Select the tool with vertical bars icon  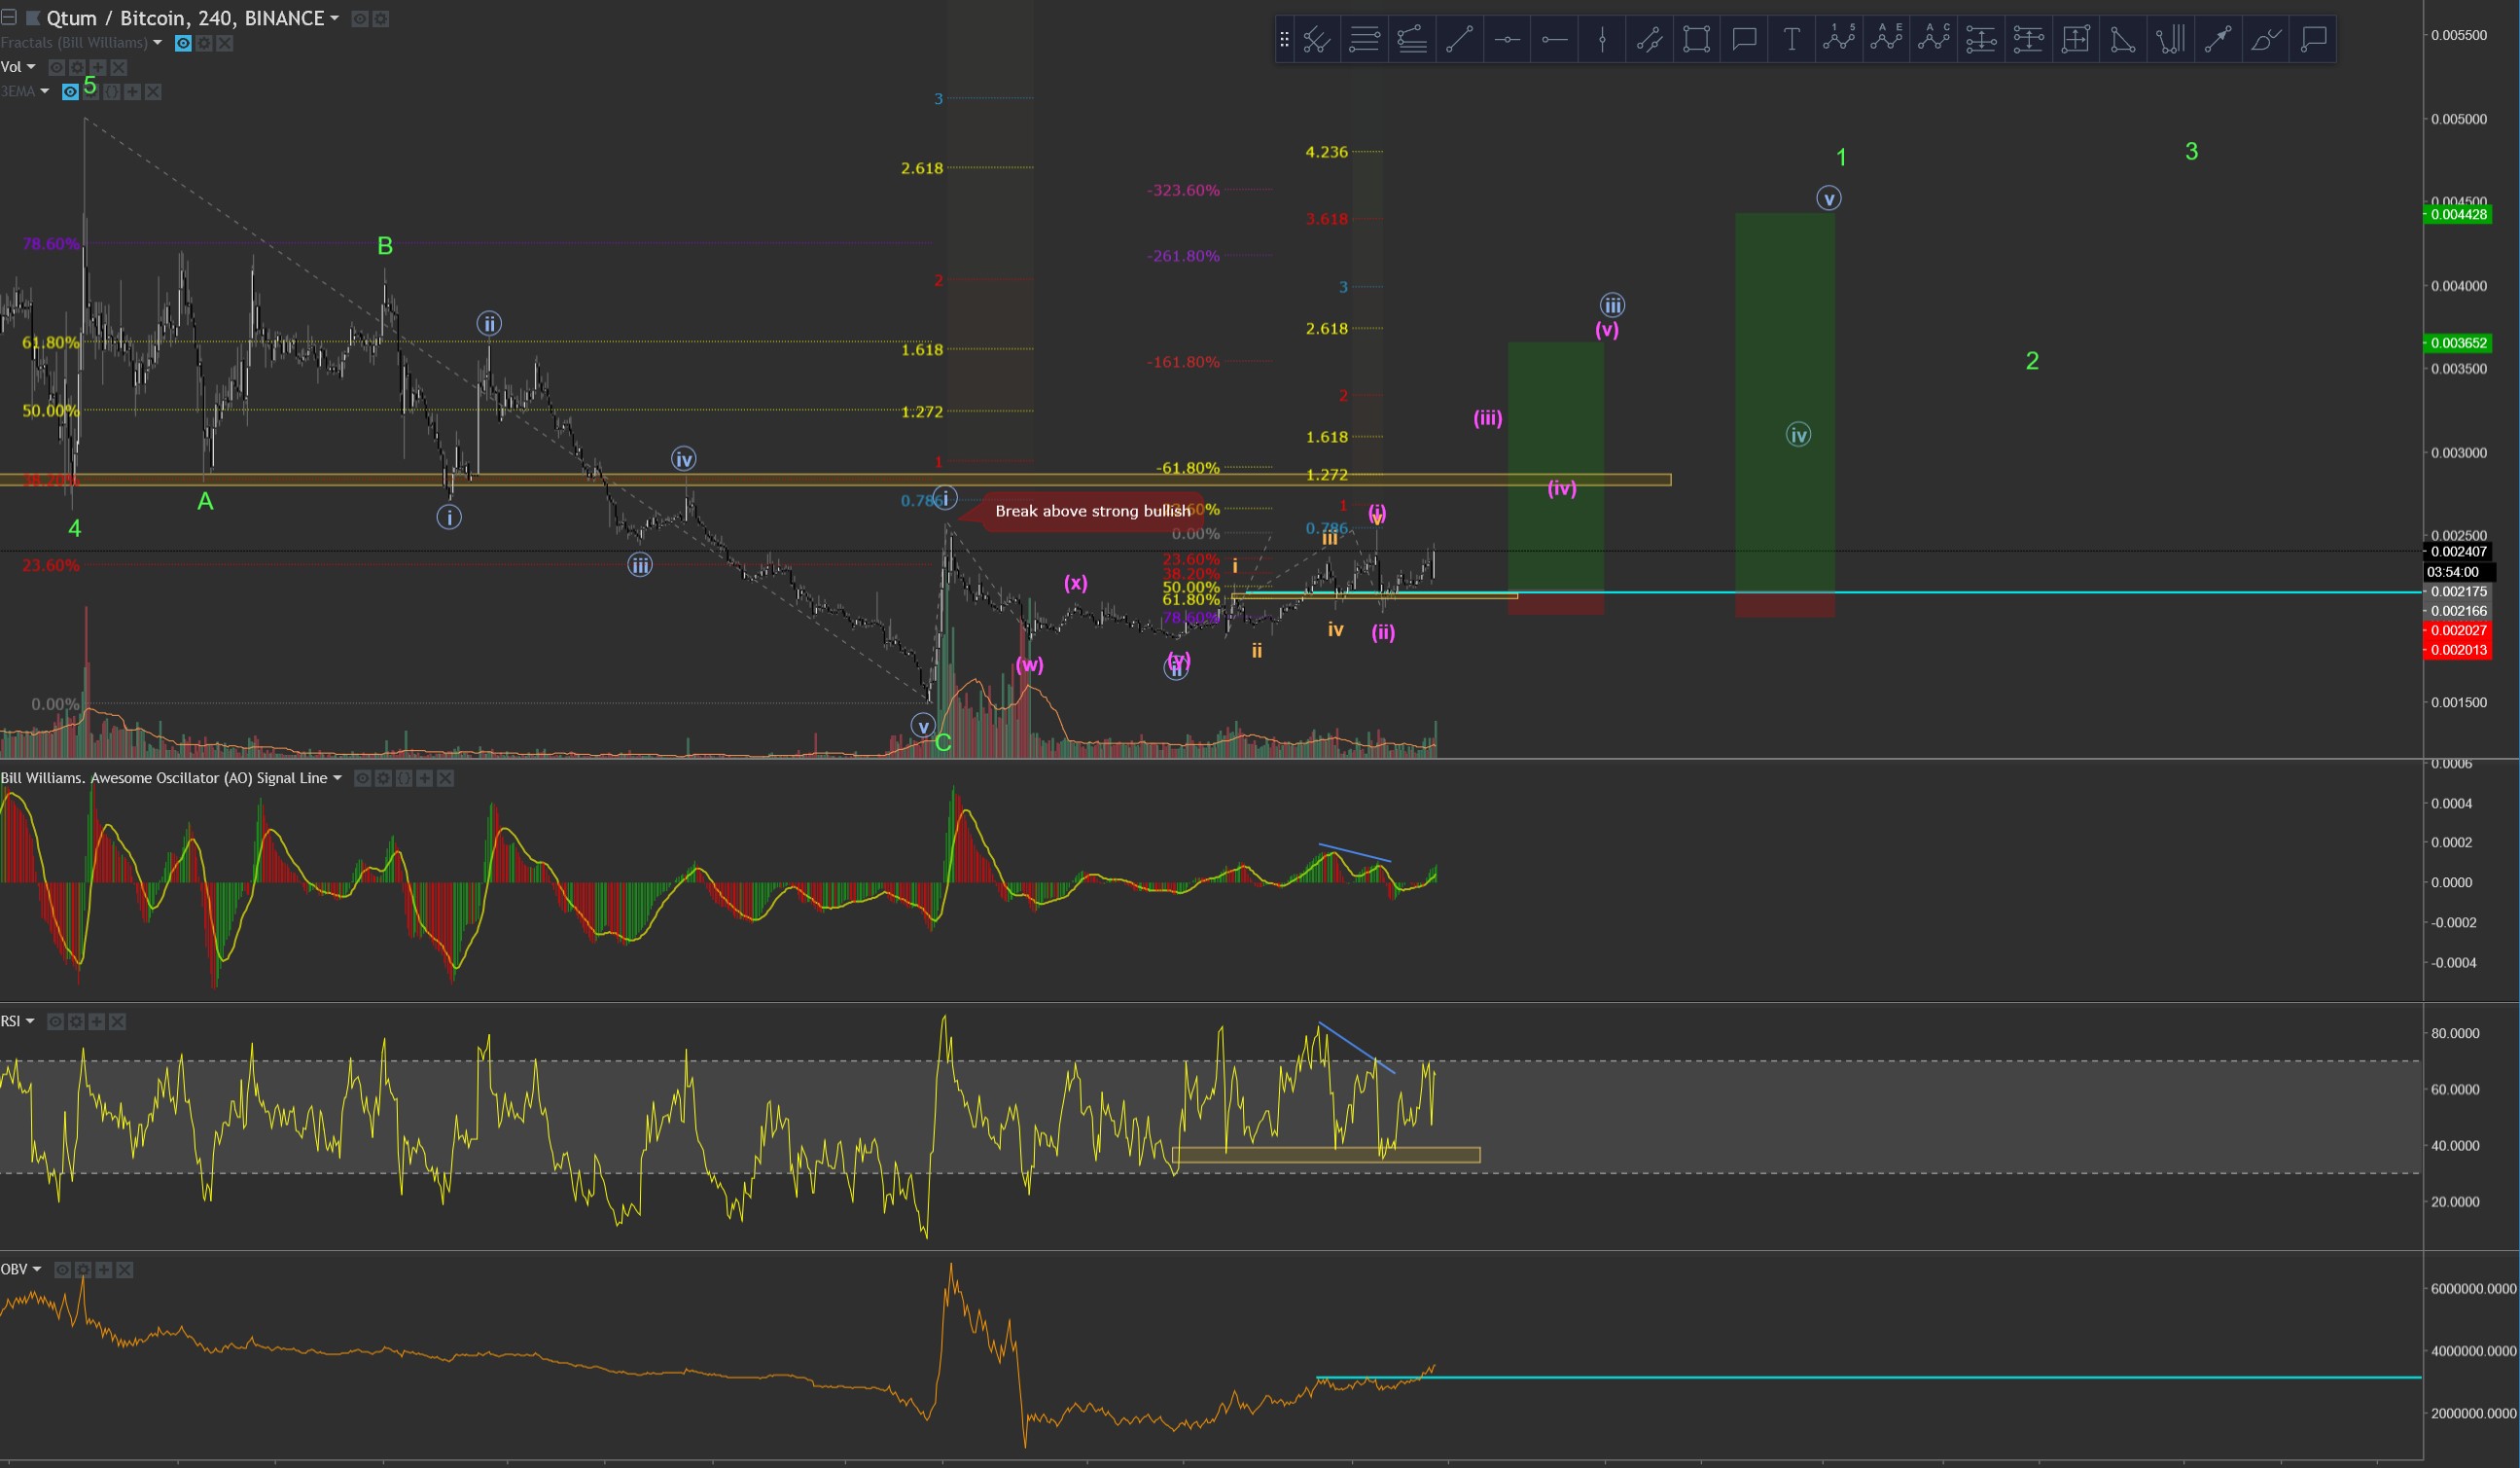pyautogui.click(x=2170, y=40)
